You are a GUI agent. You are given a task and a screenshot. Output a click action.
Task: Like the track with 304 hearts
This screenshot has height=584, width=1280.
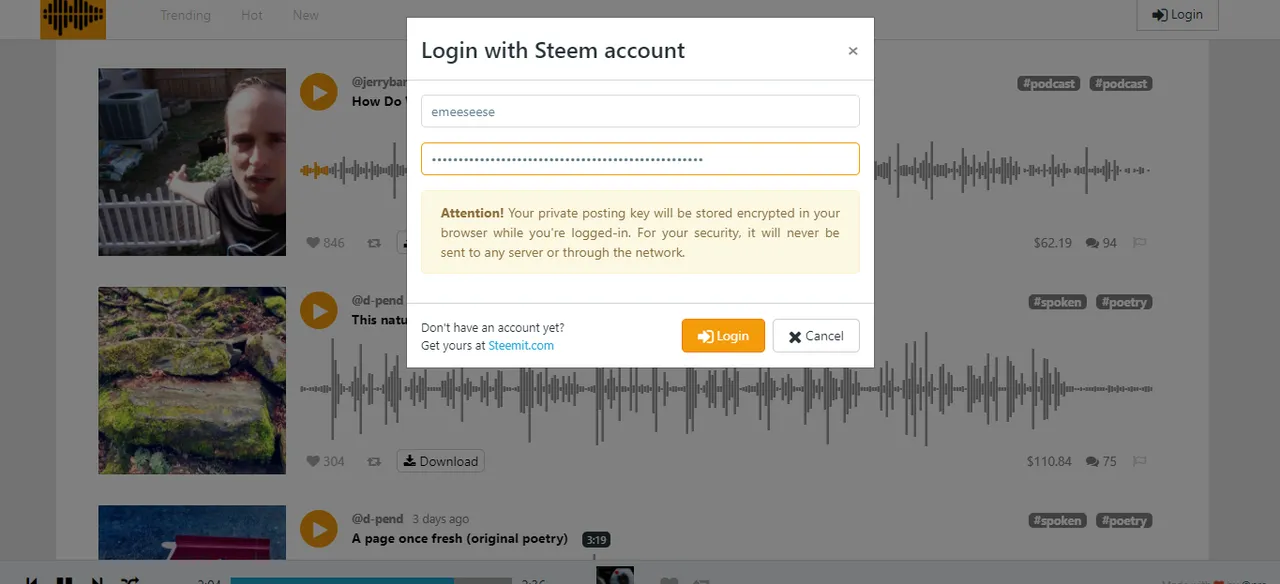313,461
